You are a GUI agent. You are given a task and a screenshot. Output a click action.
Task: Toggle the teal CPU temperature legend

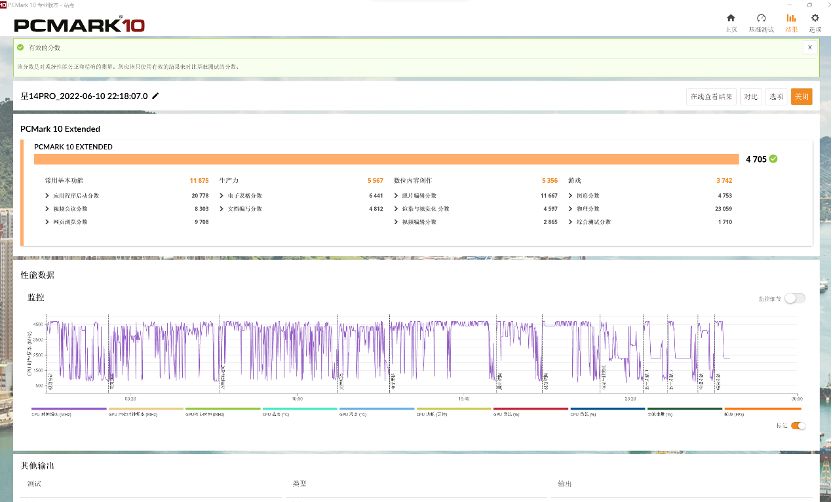pyautogui.click(x=300, y=412)
